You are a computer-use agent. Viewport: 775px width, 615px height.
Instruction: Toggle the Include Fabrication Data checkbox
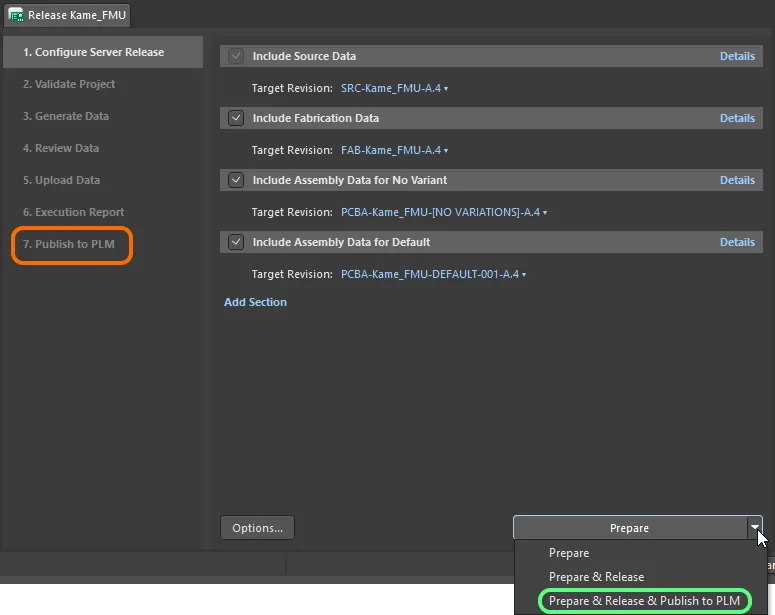pyautogui.click(x=236, y=118)
